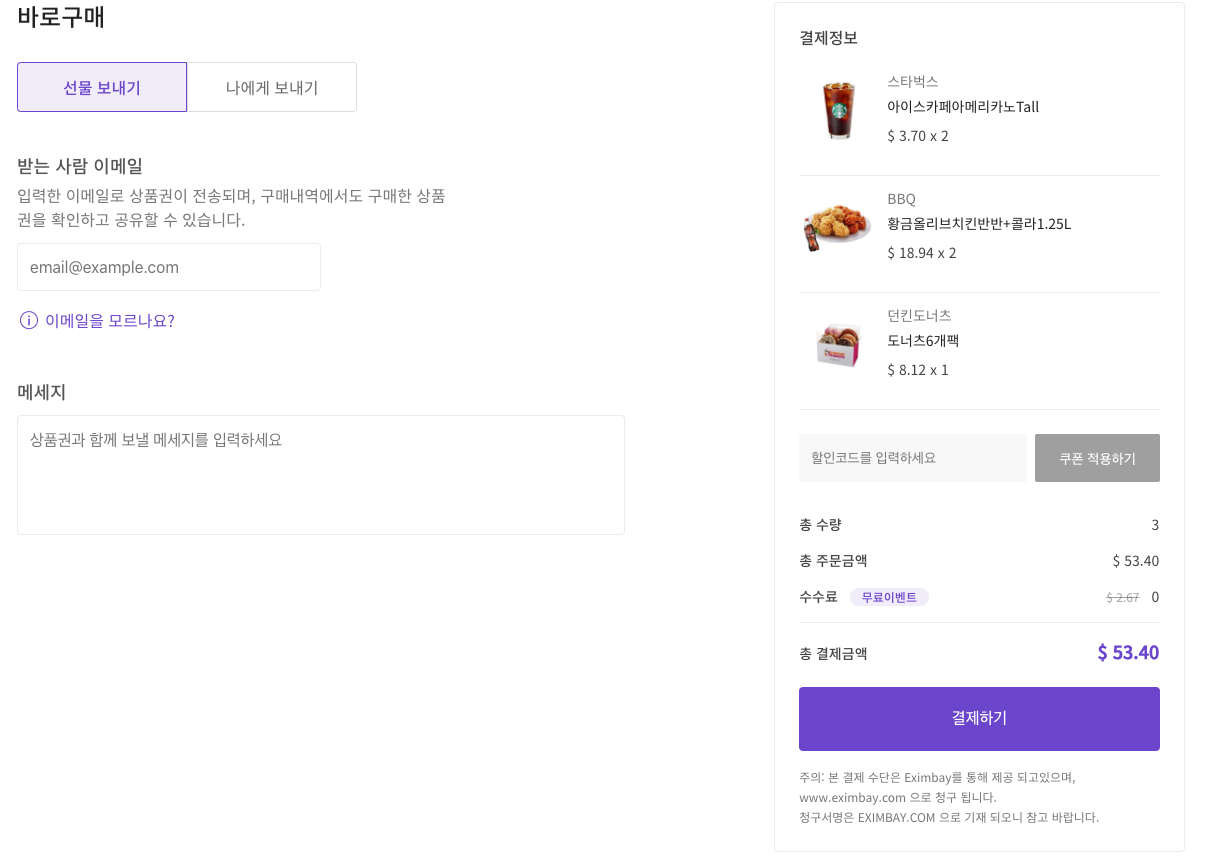Click the $ 18.94 x 2 price
Image resolution: width=1211 pixels, height=860 pixels.
(922, 253)
